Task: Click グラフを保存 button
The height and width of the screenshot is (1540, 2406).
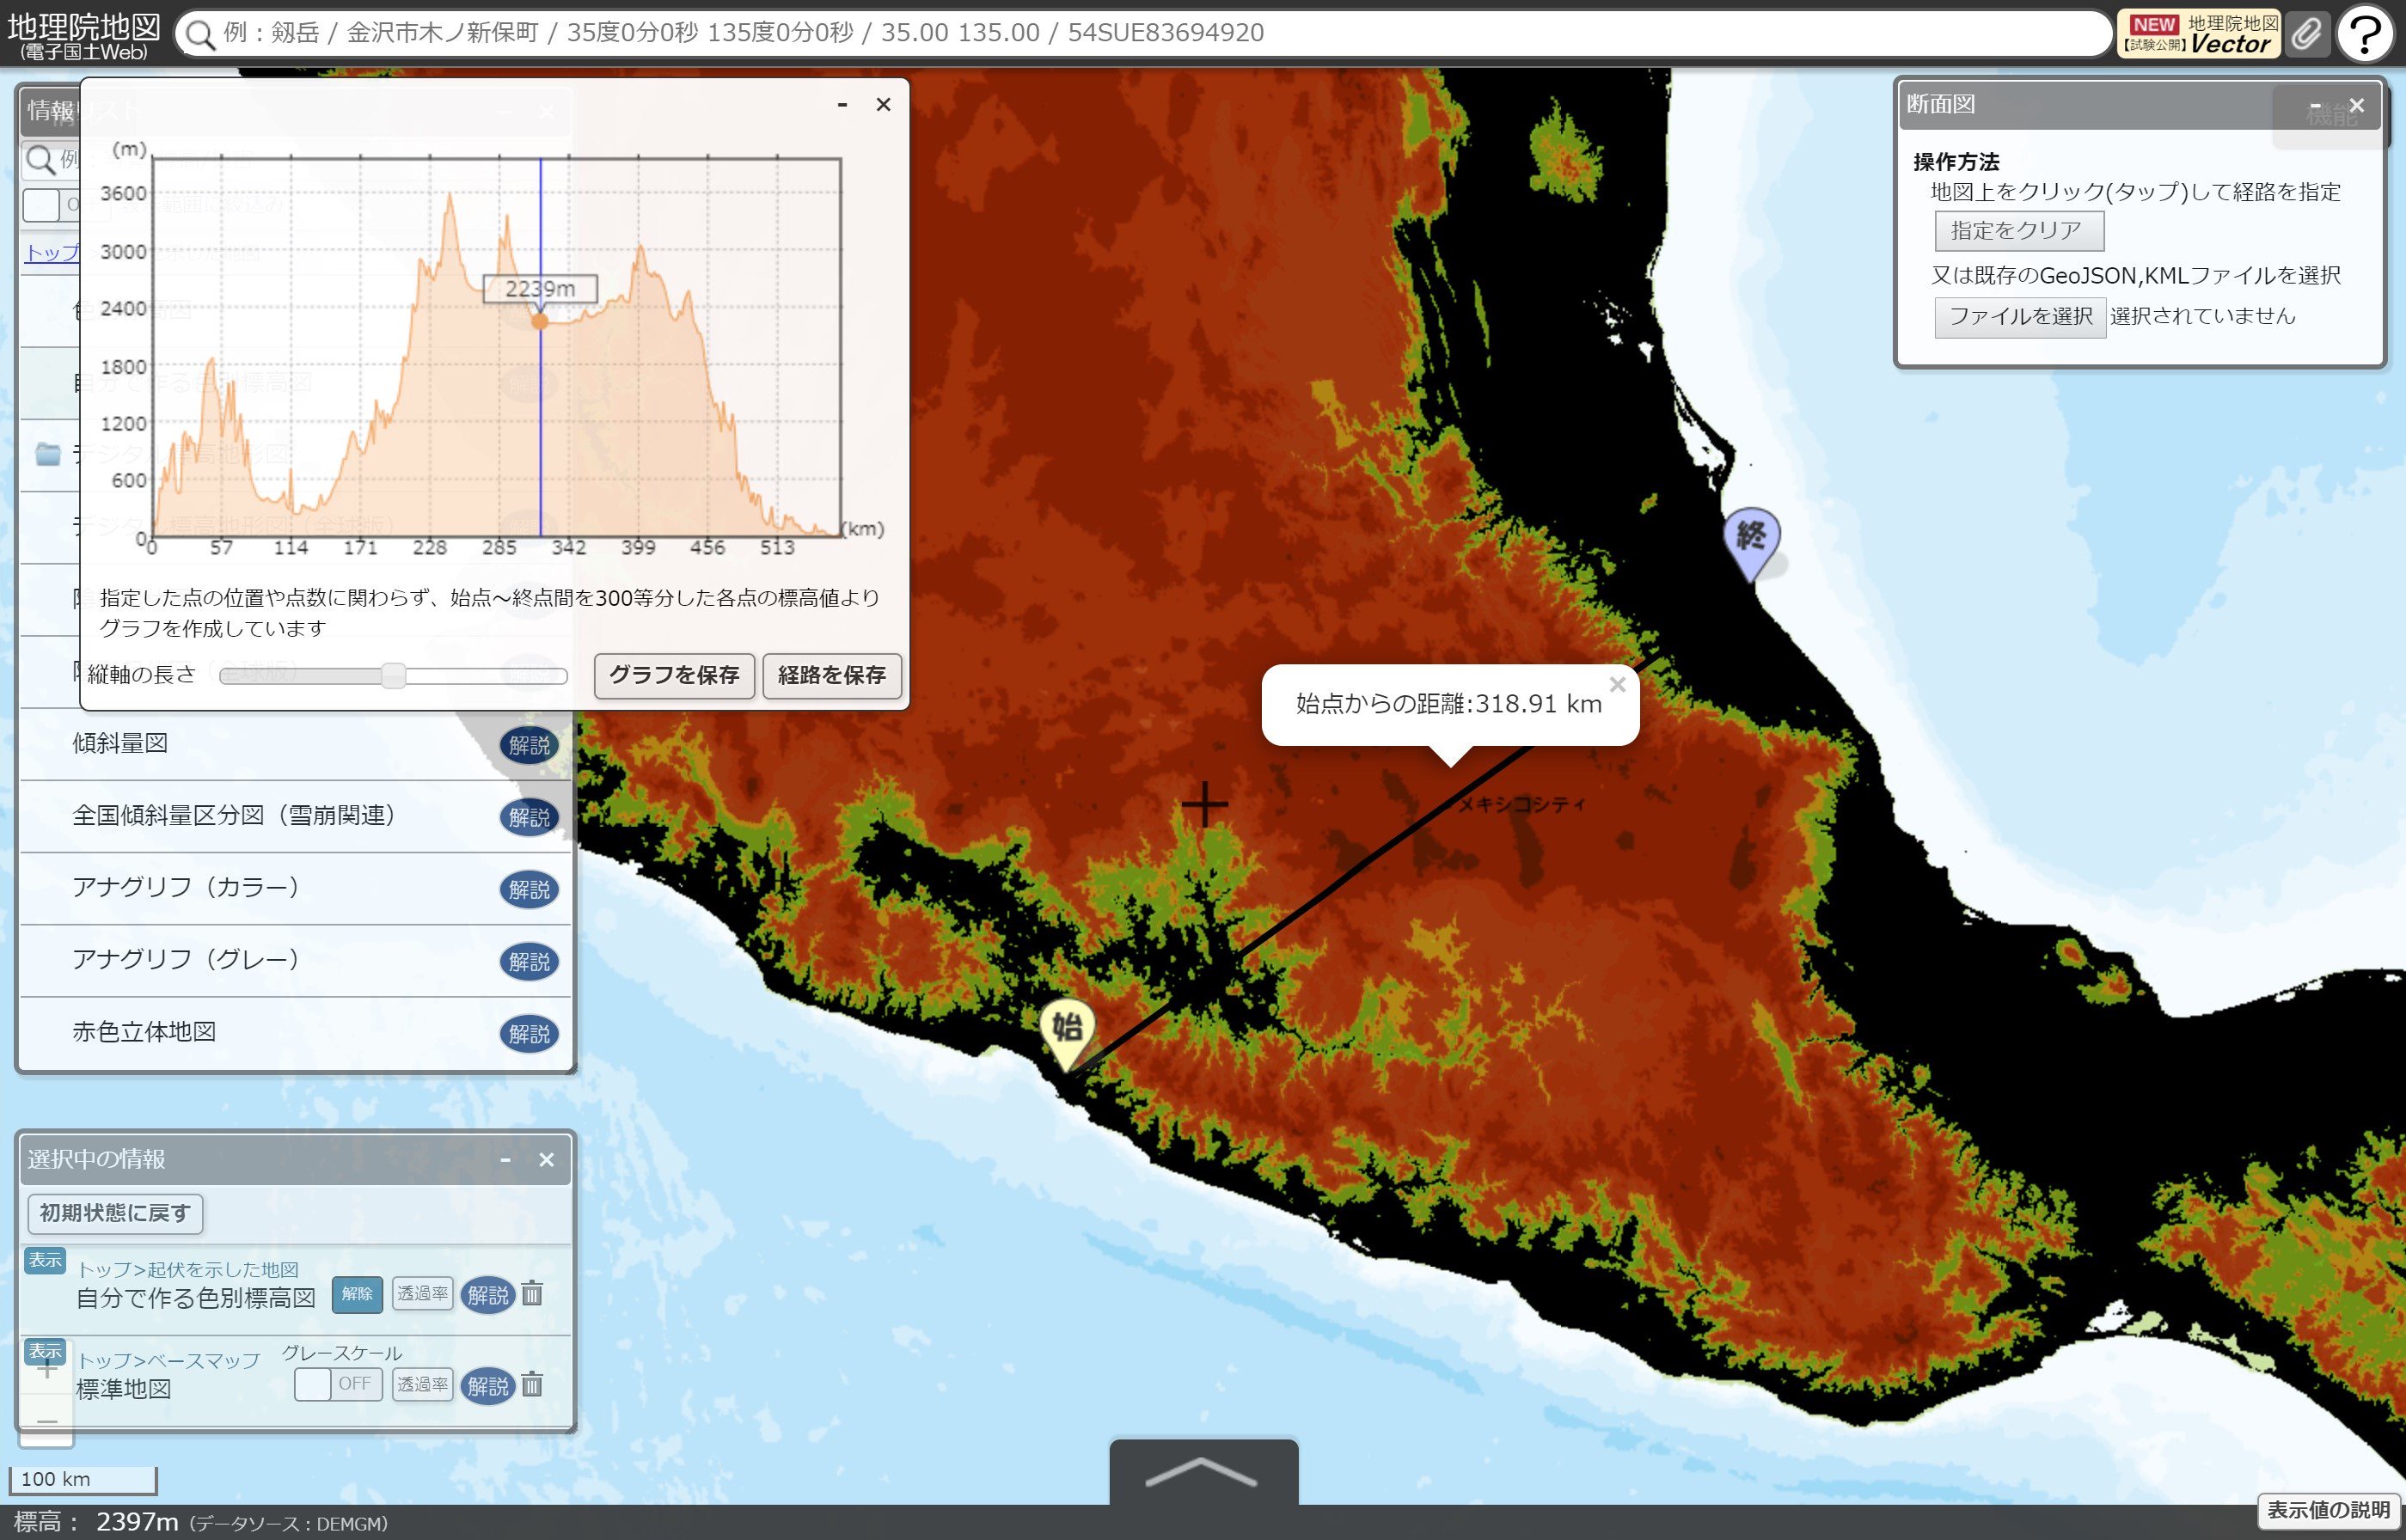Action: (x=674, y=676)
